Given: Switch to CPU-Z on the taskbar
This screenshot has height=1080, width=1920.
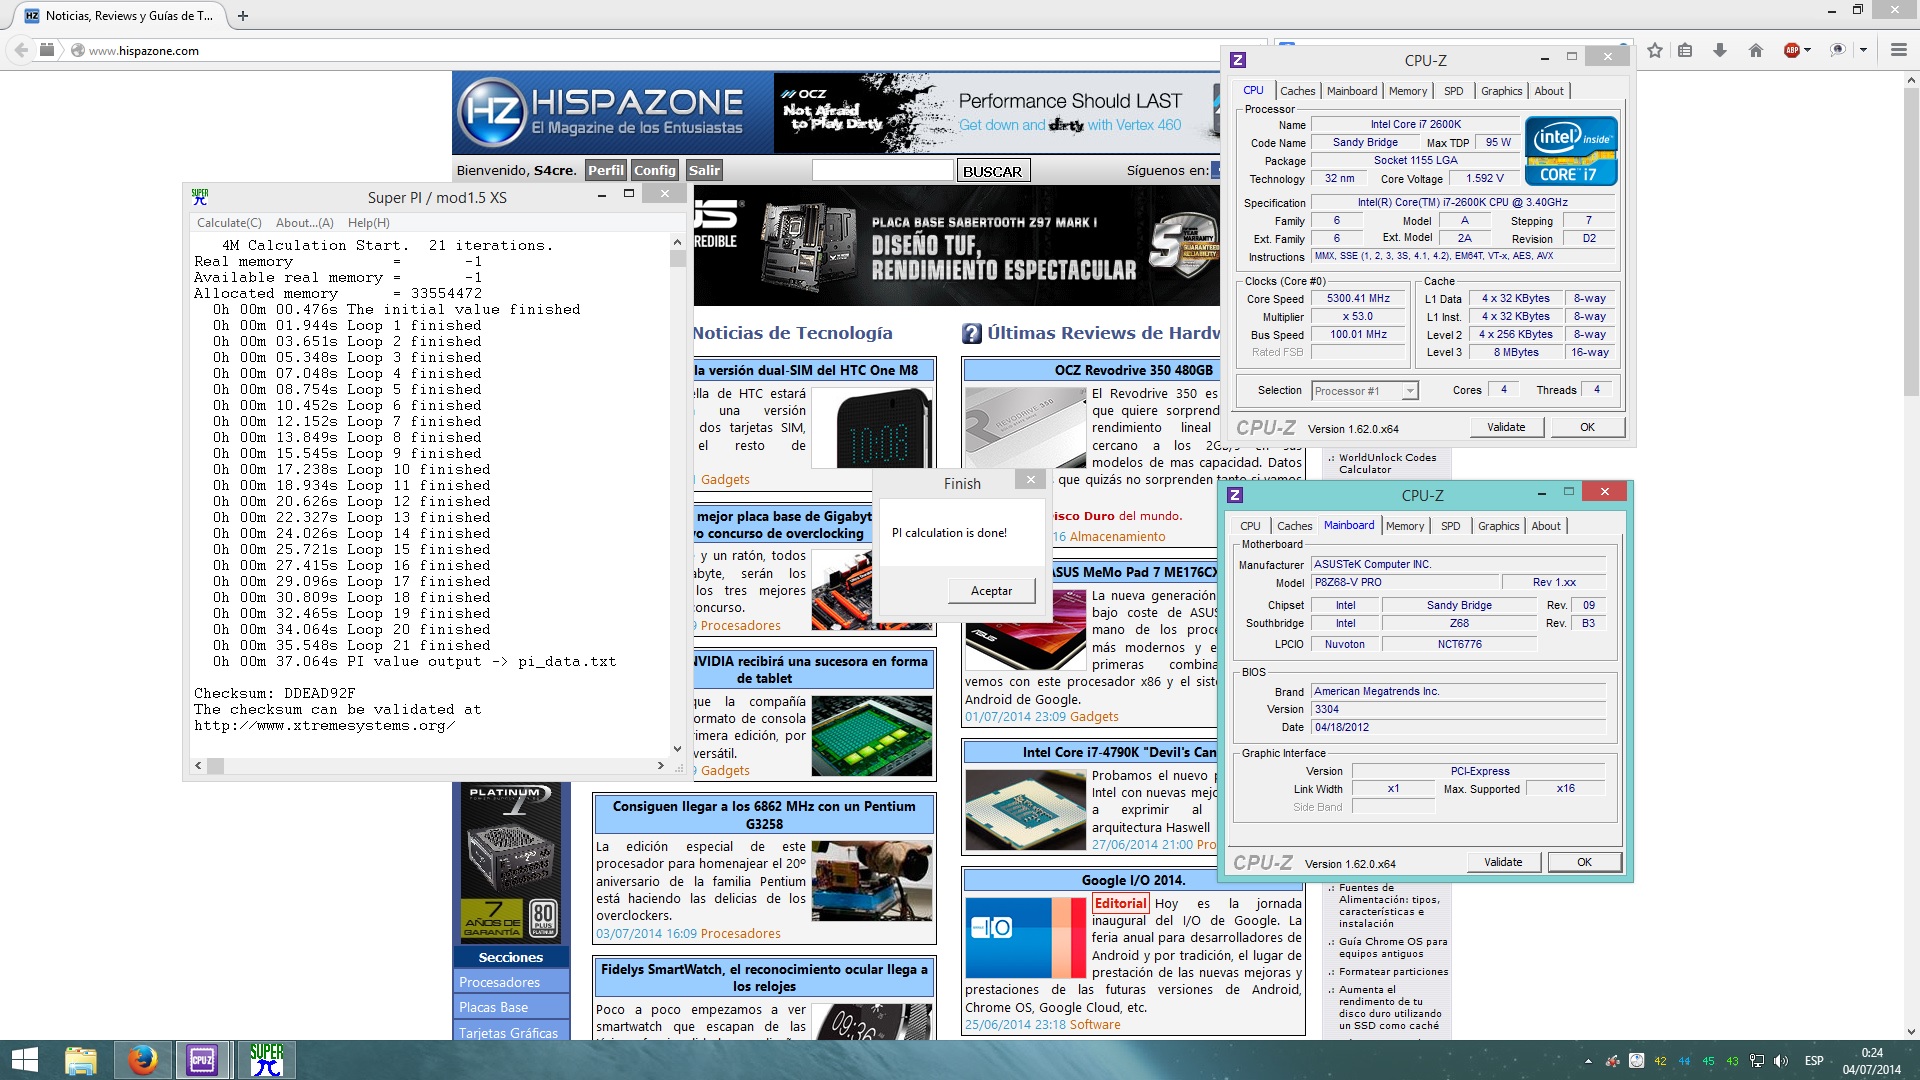Looking at the screenshot, I should [x=202, y=1060].
